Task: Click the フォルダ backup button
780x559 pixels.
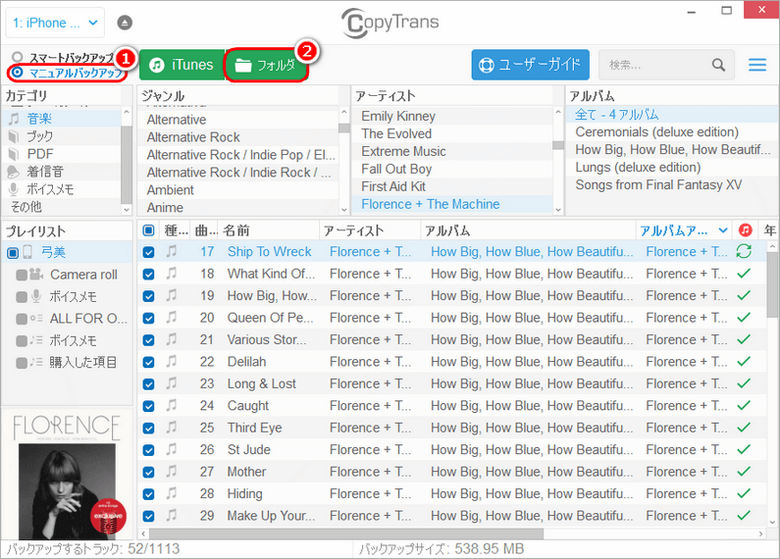Action: [266, 65]
